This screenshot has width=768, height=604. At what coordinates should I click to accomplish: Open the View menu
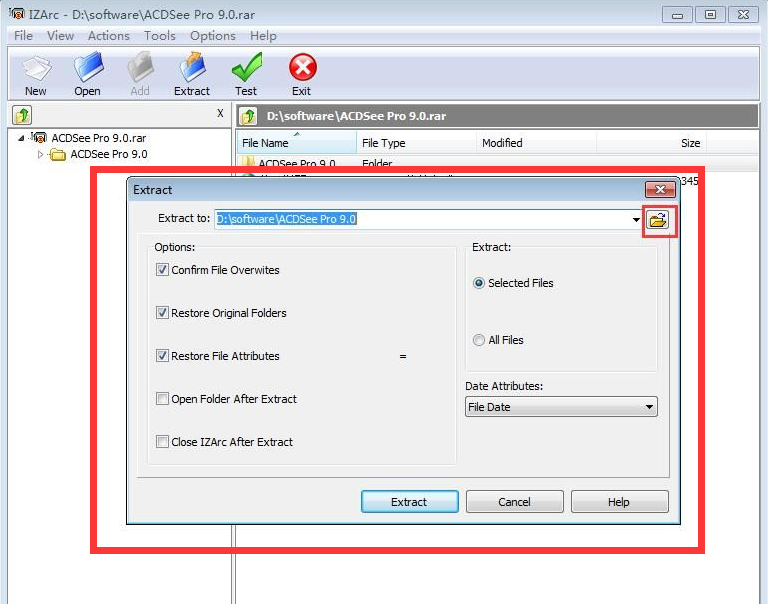point(60,36)
